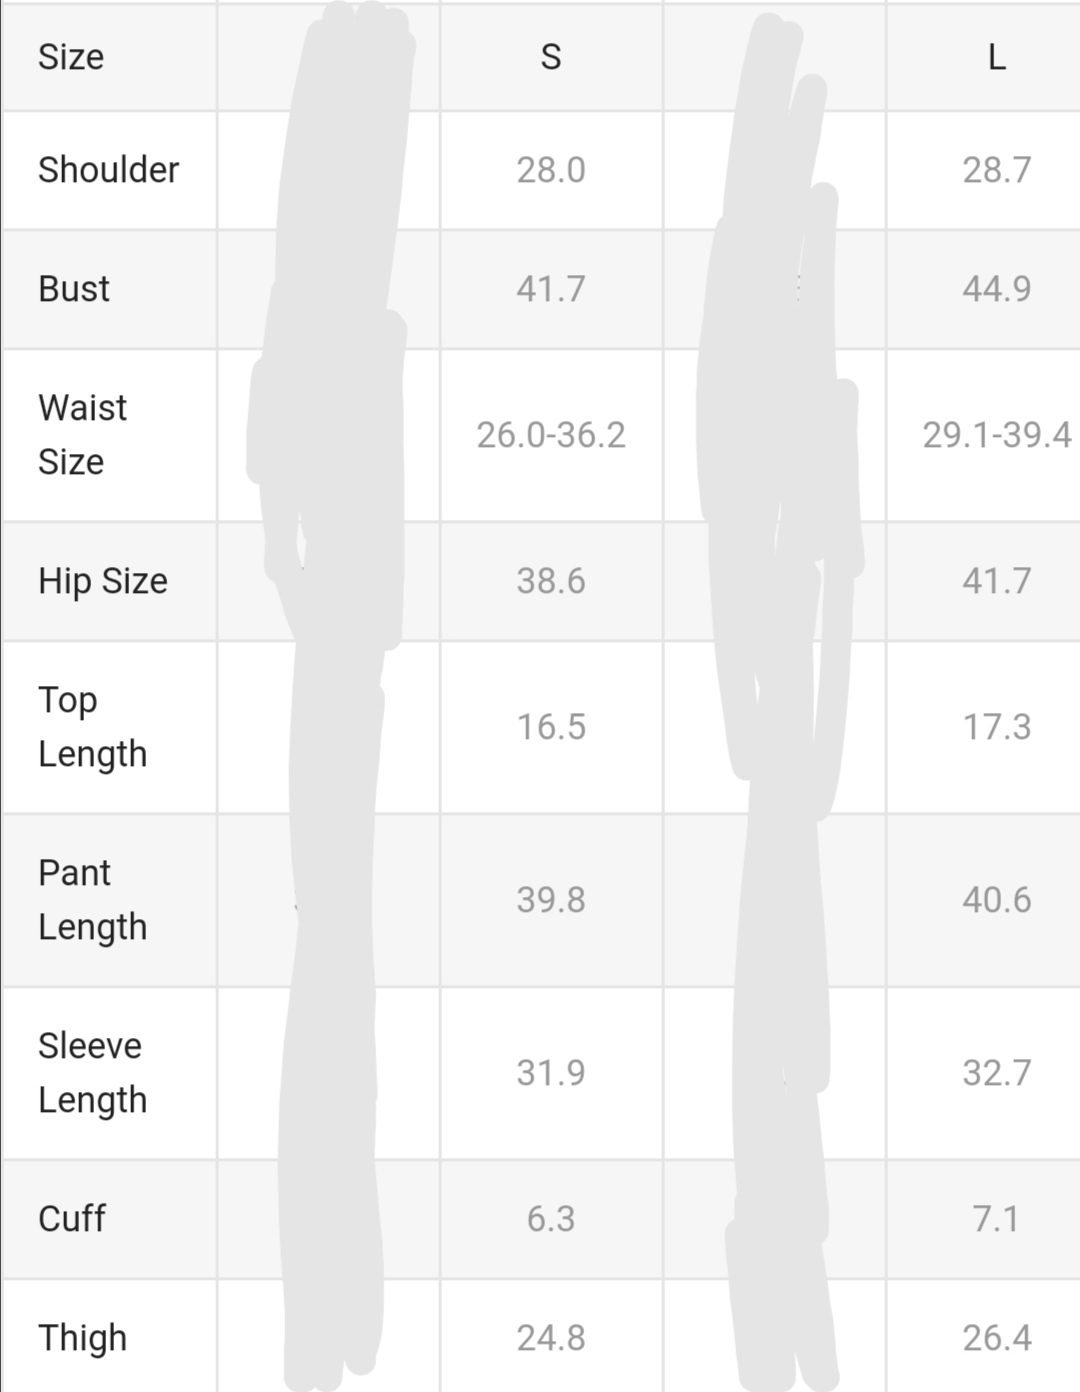Image resolution: width=1080 pixels, height=1392 pixels.
Task: Click the 44.9 bust value for L
Action: [996, 289]
